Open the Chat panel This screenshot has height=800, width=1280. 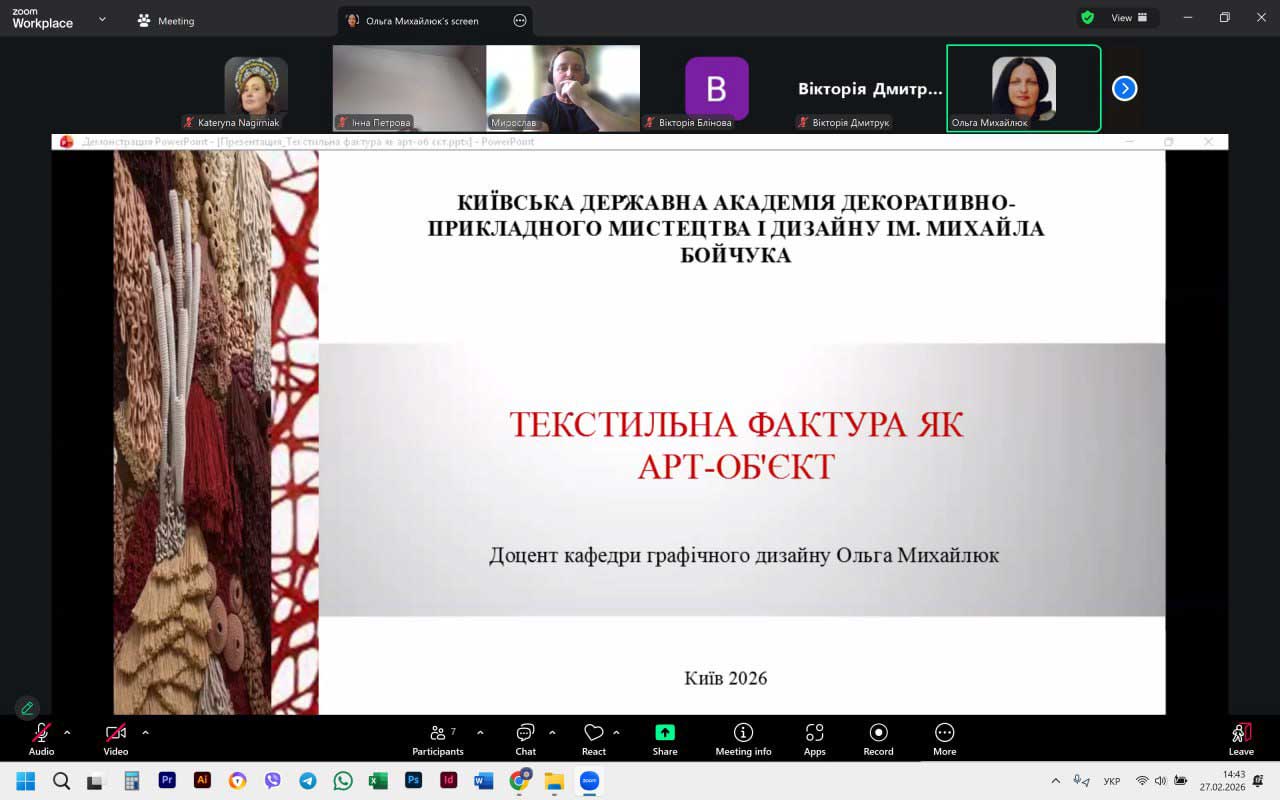pos(525,740)
